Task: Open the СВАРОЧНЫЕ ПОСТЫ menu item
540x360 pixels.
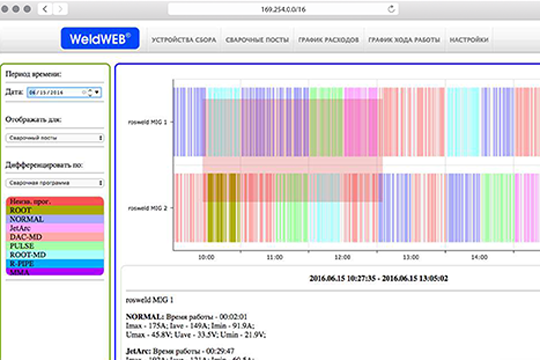Action: (x=257, y=40)
